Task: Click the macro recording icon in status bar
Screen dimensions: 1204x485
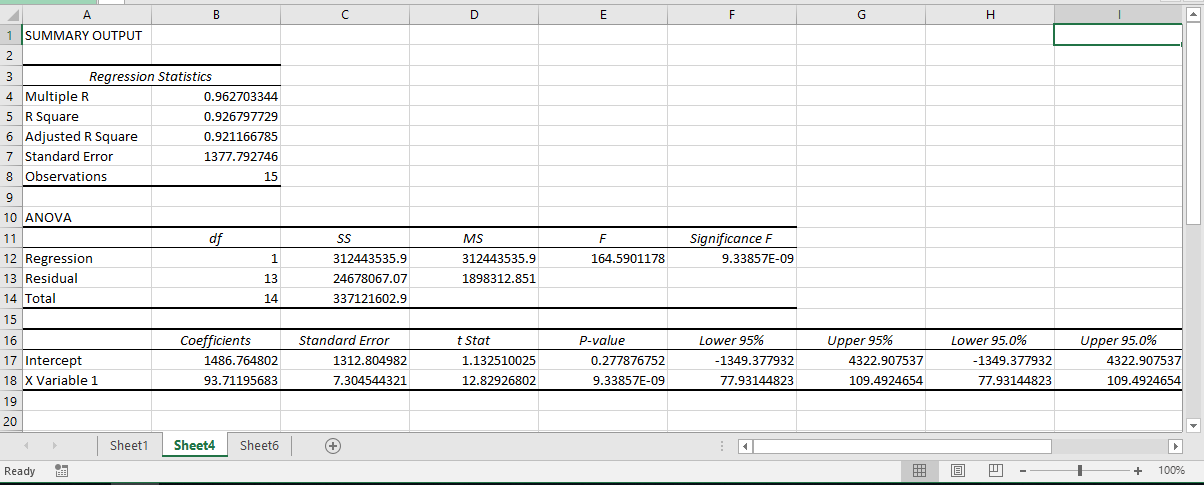Action: point(61,471)
